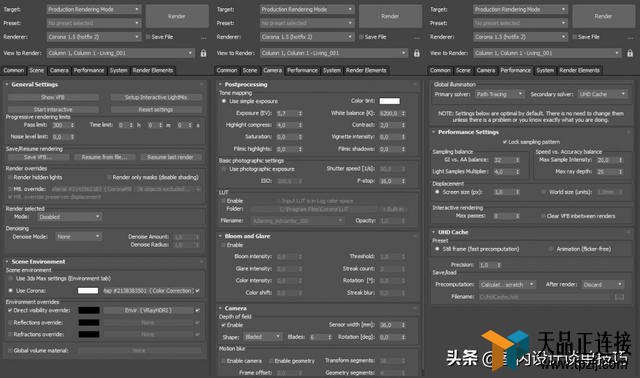Click Setup Interactive LightMix button

(156, 97)
